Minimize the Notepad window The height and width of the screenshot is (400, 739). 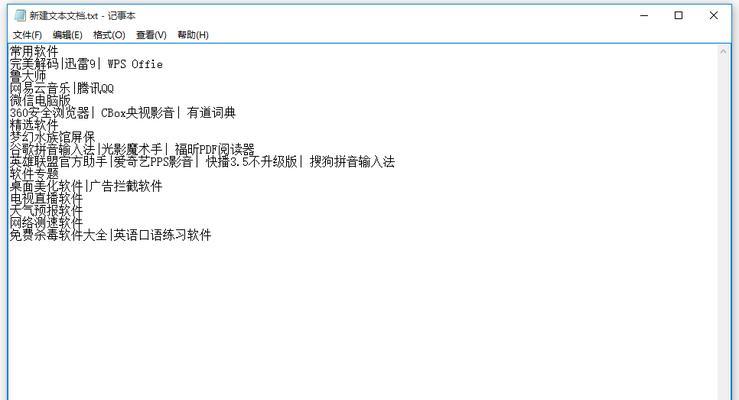(644, 16)
